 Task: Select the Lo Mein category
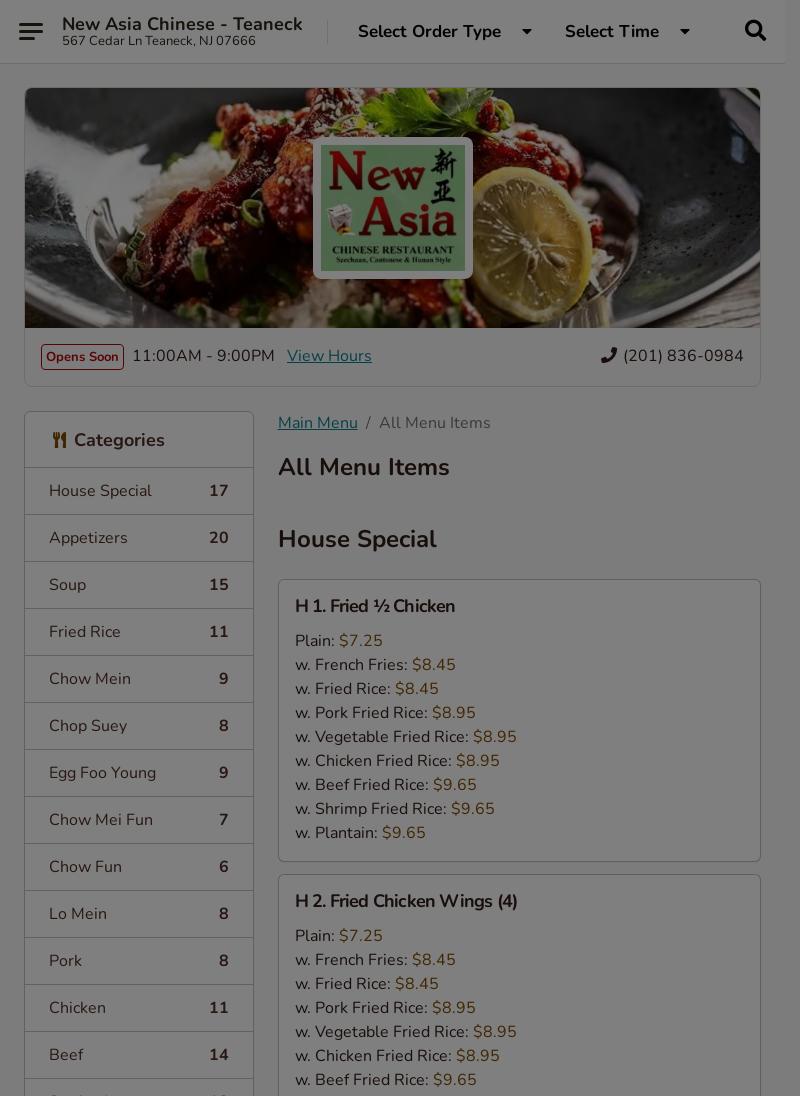(x=138, y=914)
